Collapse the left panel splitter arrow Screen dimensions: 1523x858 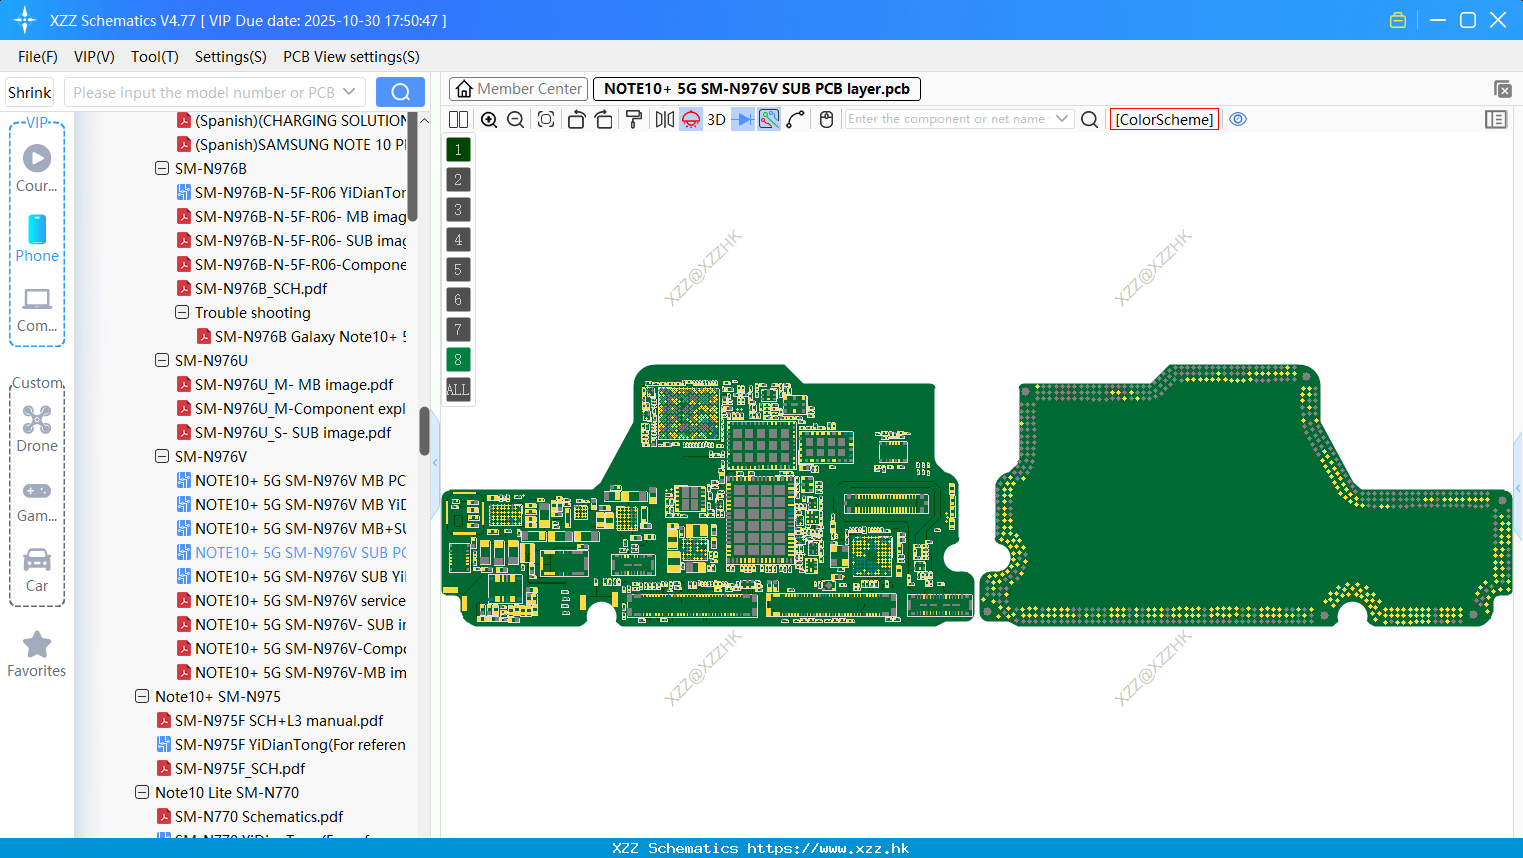pos(435,463)
